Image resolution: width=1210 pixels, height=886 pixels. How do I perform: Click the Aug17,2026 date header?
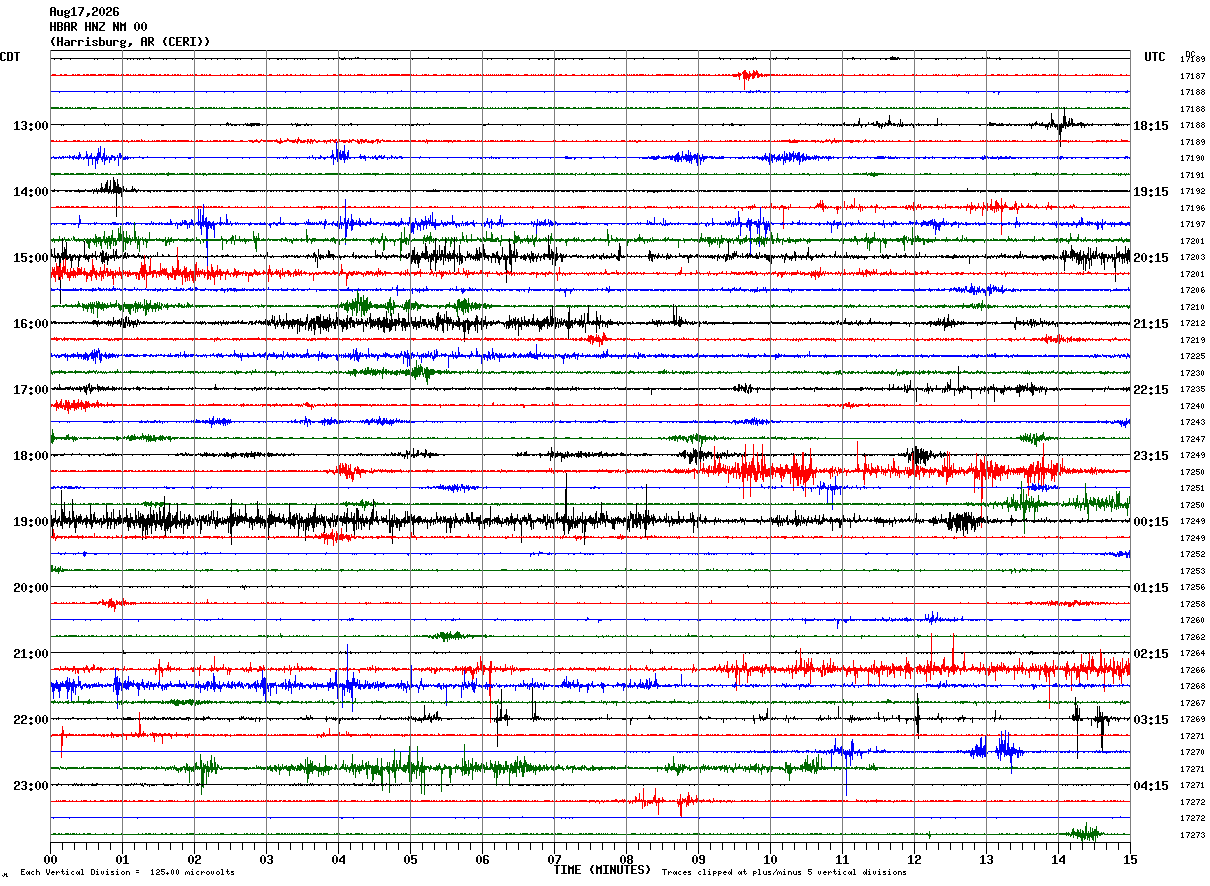pos(84,12)
